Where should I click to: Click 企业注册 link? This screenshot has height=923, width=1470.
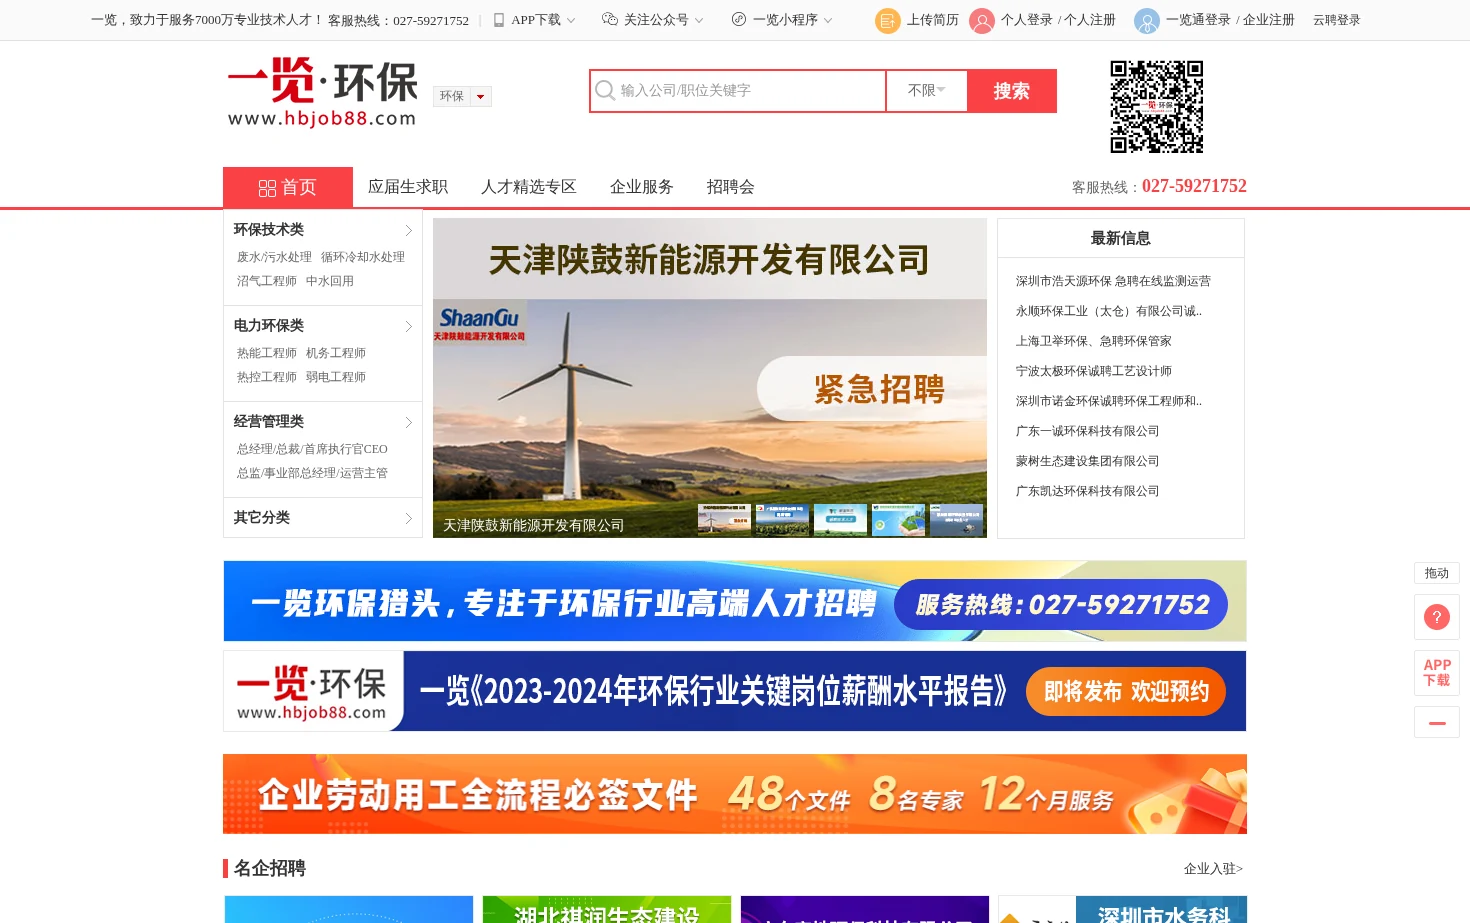(1269, 20)
